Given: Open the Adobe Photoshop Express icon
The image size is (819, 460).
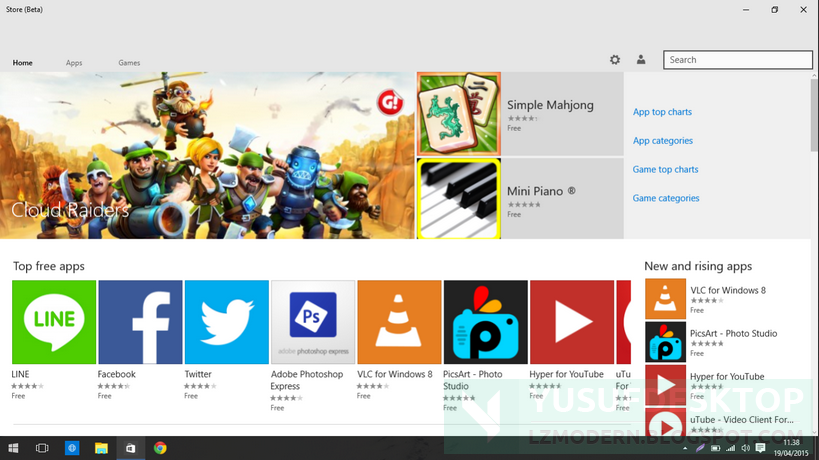Looking at the screenshot, I should [x=313, y=322].
